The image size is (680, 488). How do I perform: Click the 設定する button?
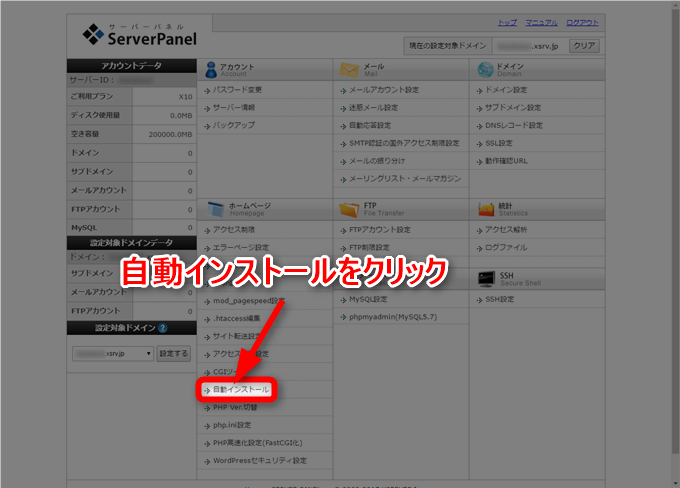(x=173, y=354)
